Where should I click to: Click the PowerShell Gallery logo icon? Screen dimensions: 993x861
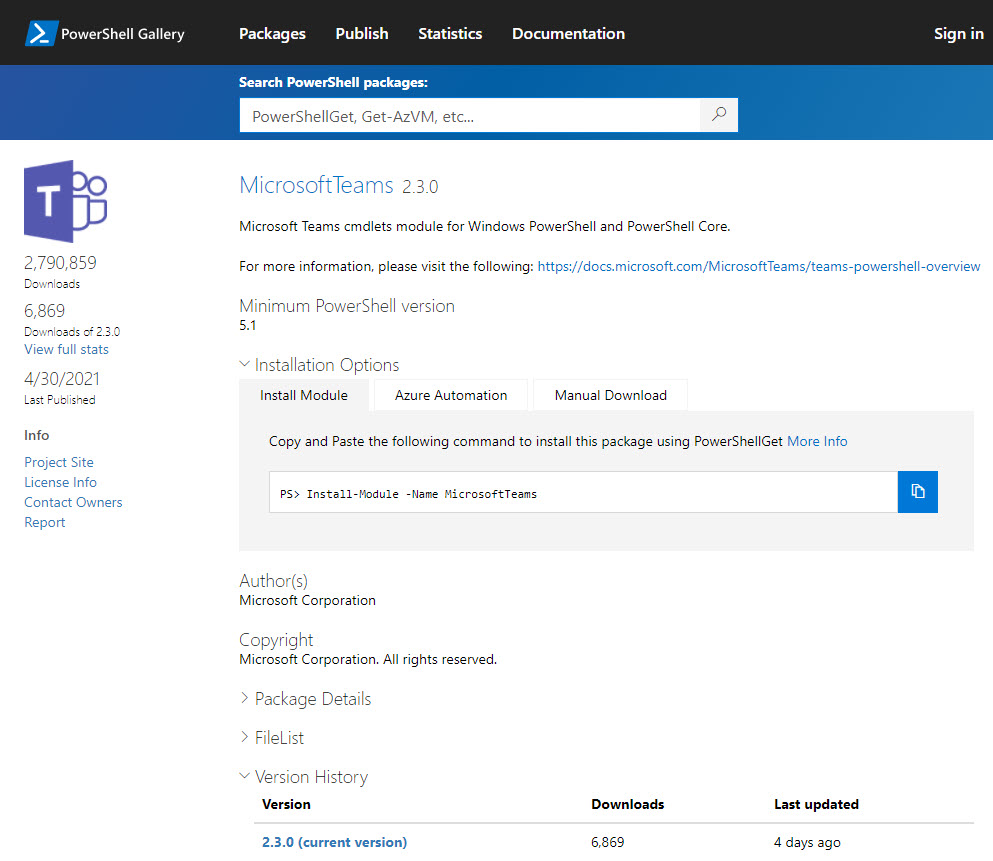(x=42, y=34)
